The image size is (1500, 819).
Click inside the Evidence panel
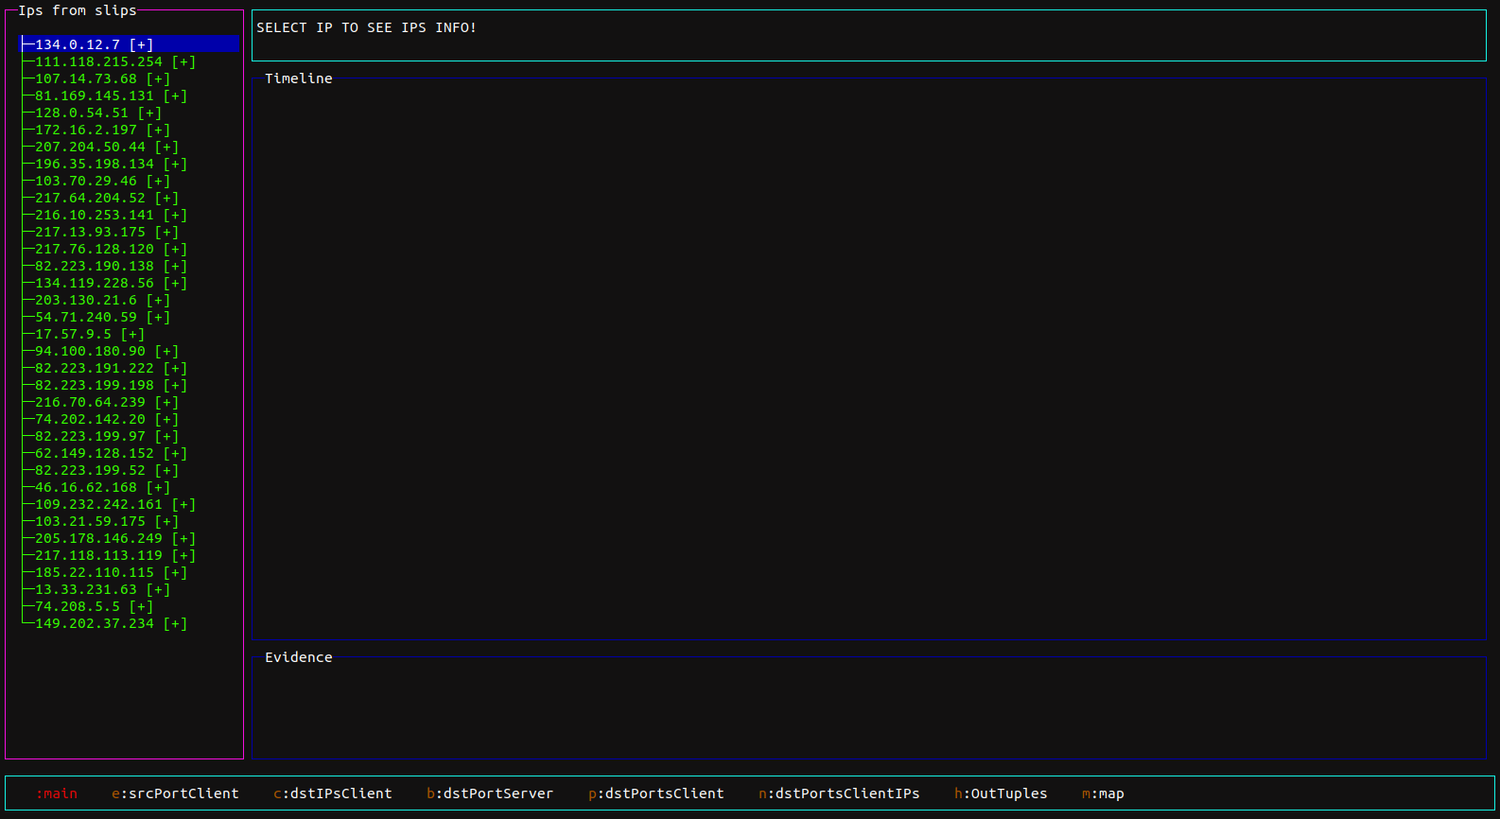pos(870,710)
